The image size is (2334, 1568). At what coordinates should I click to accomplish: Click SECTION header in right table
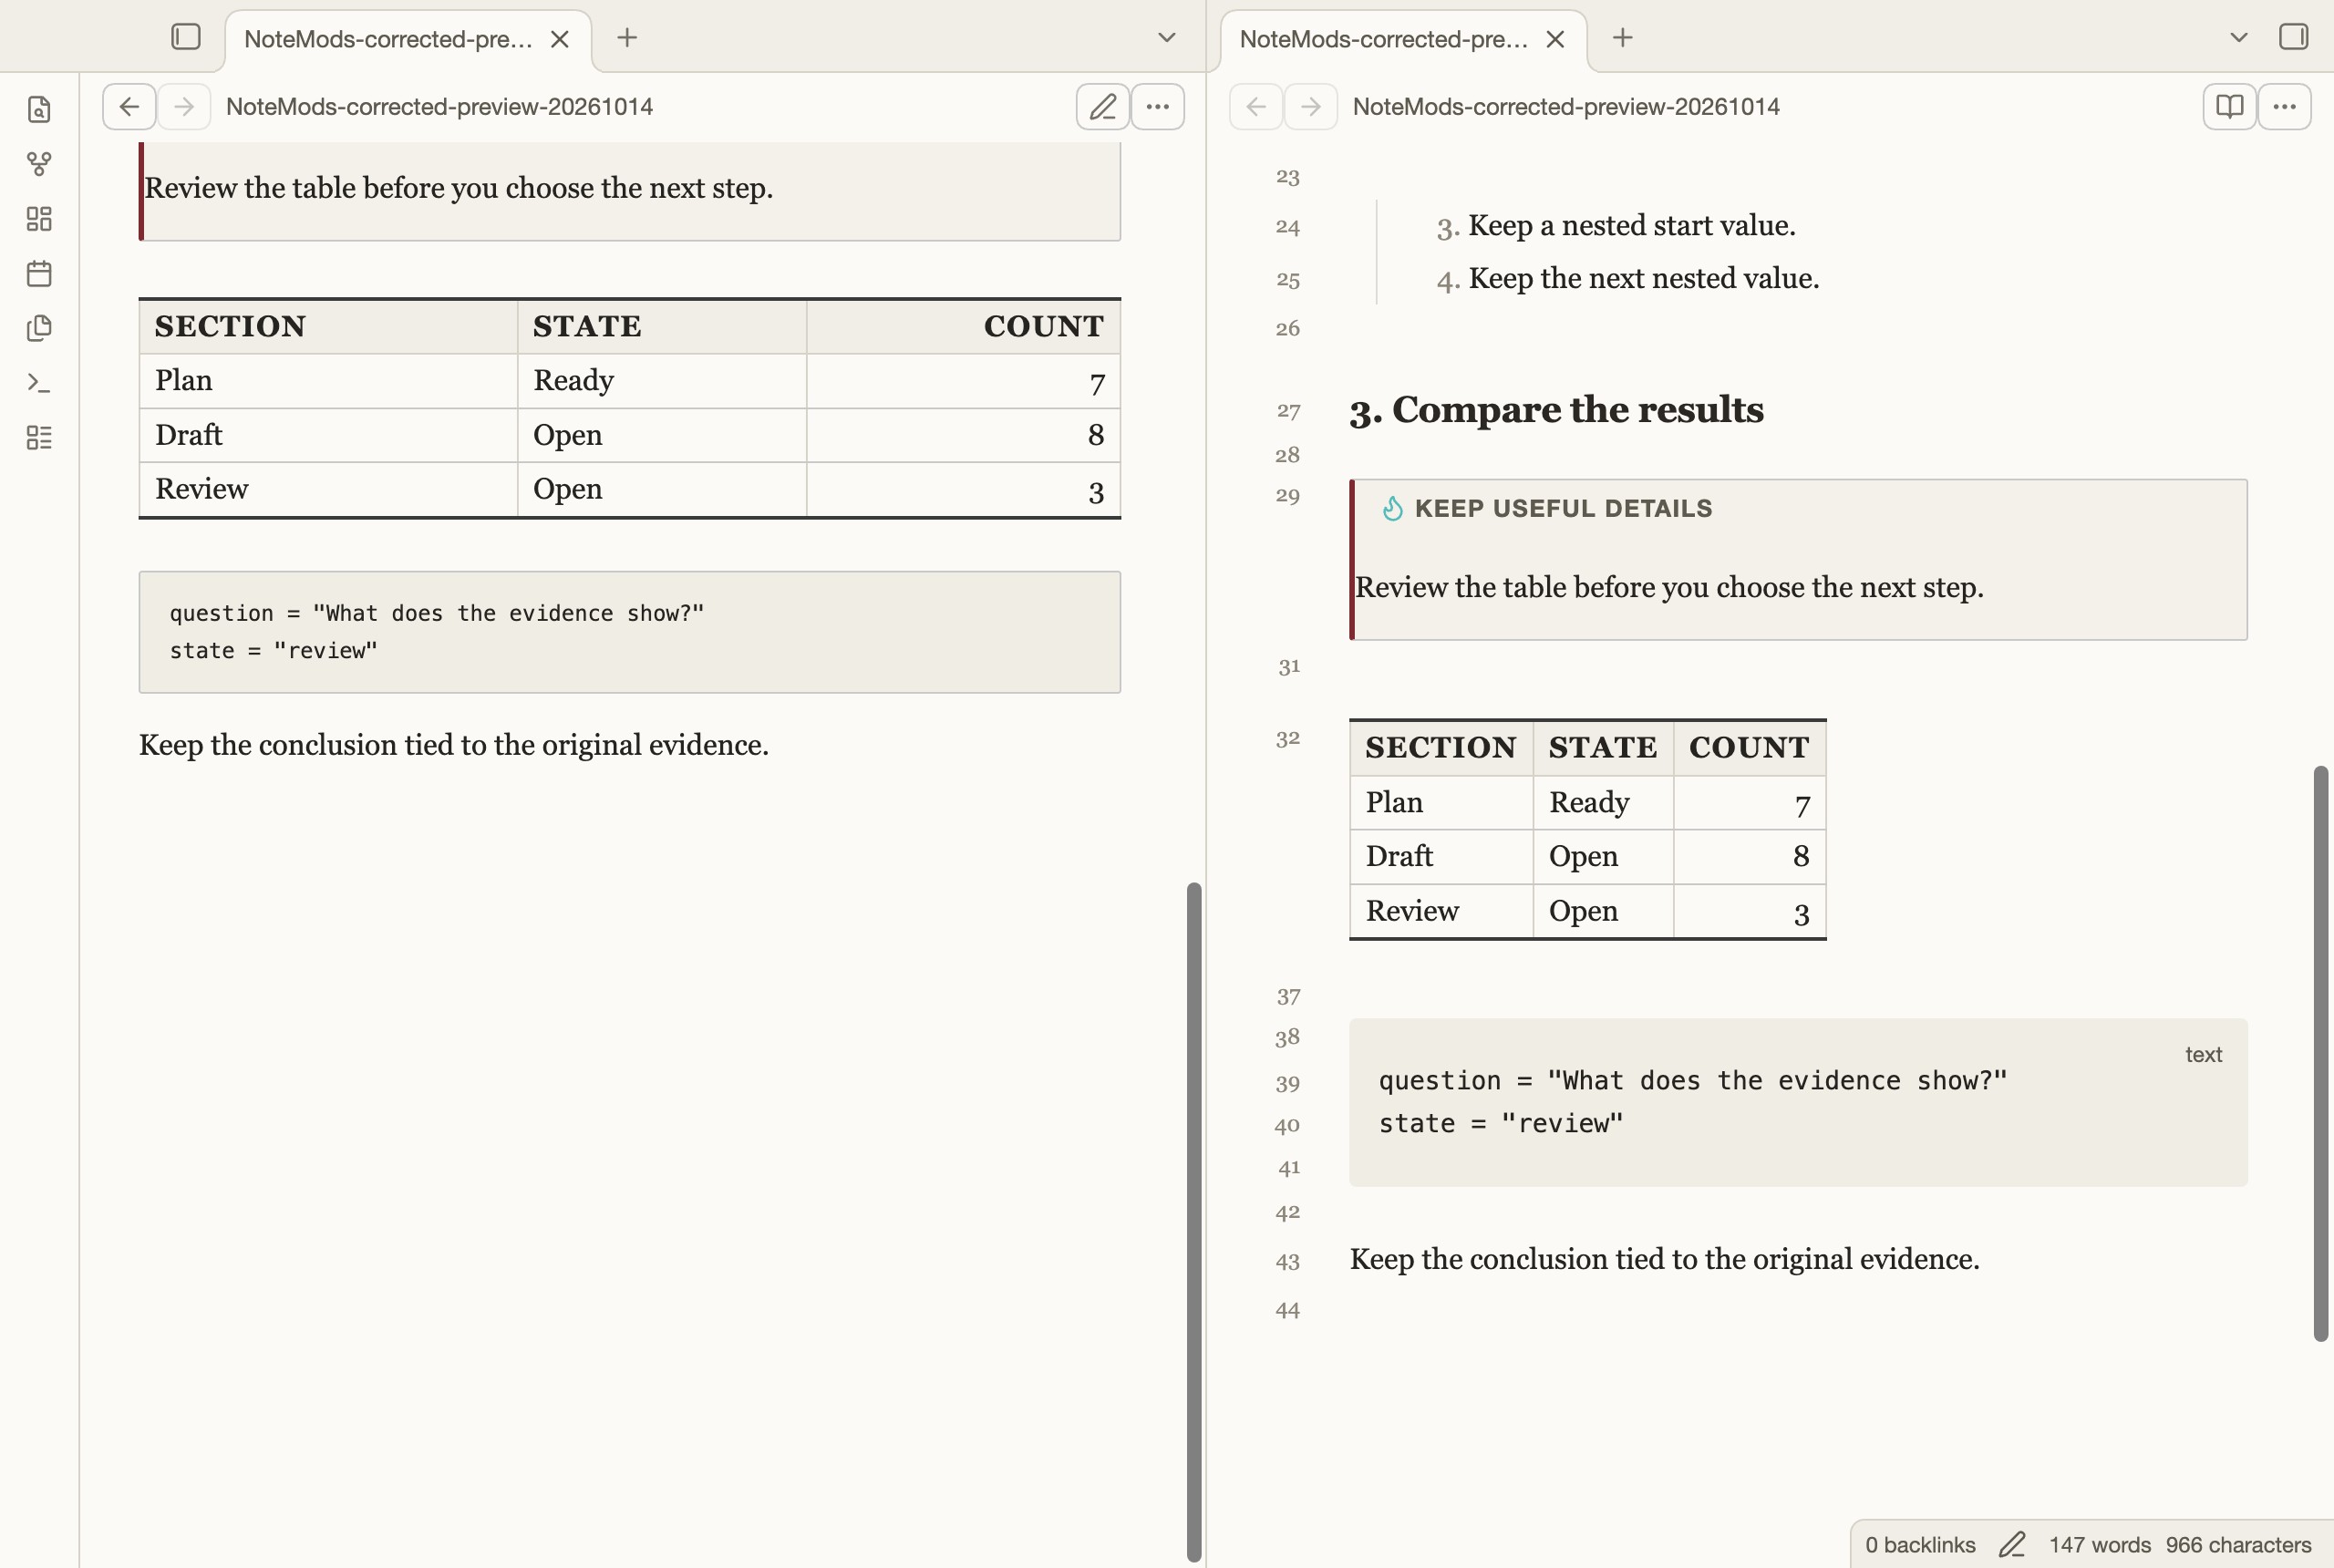1441,747
